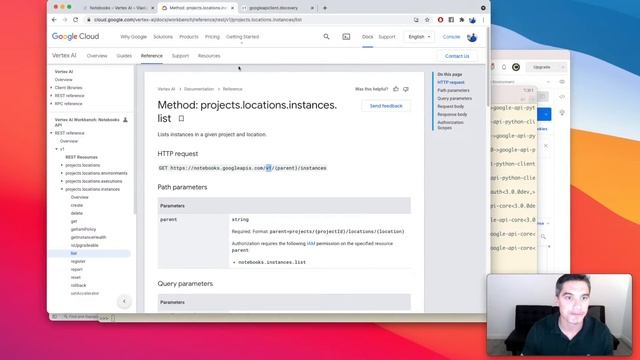Open the Products menu
Viewport: 640px width, 360px height.
pyautogui.click(x=189, y=37)
